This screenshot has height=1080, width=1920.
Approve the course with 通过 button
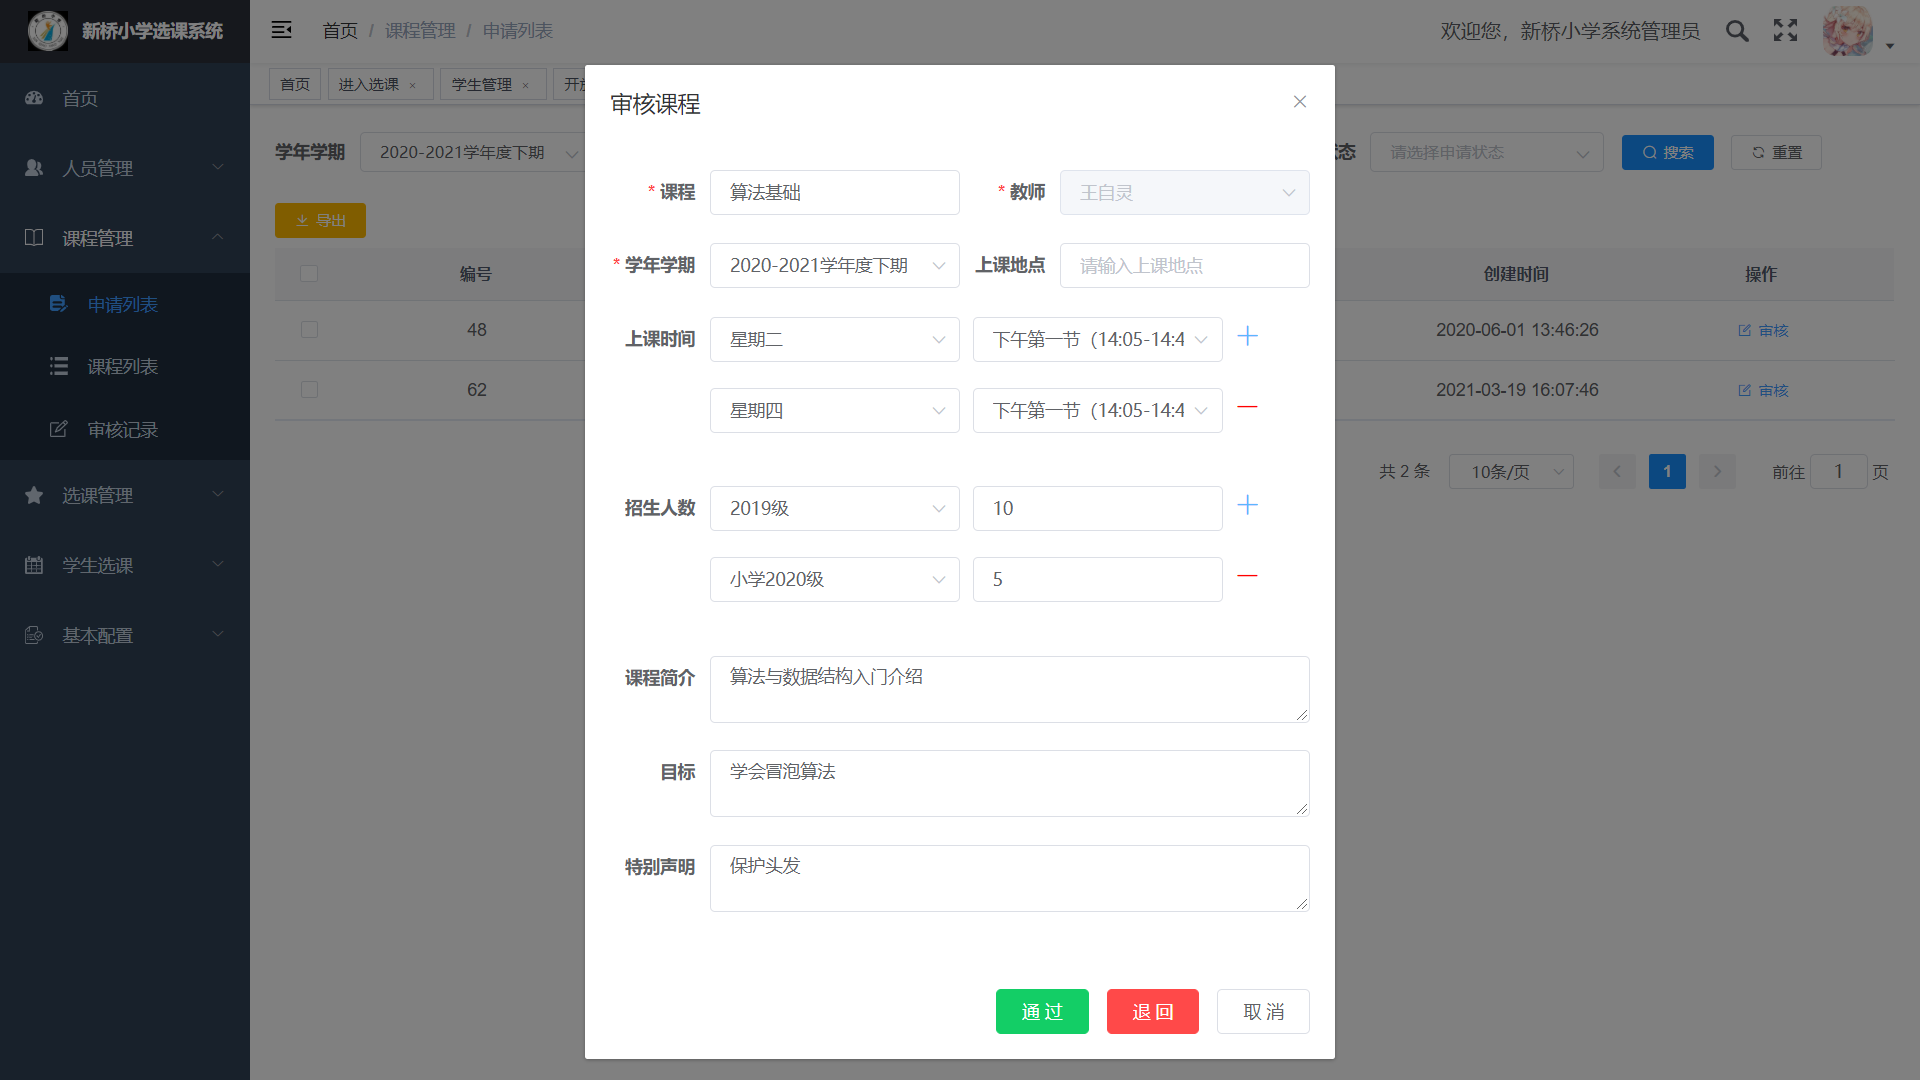coord(1041,1011)
